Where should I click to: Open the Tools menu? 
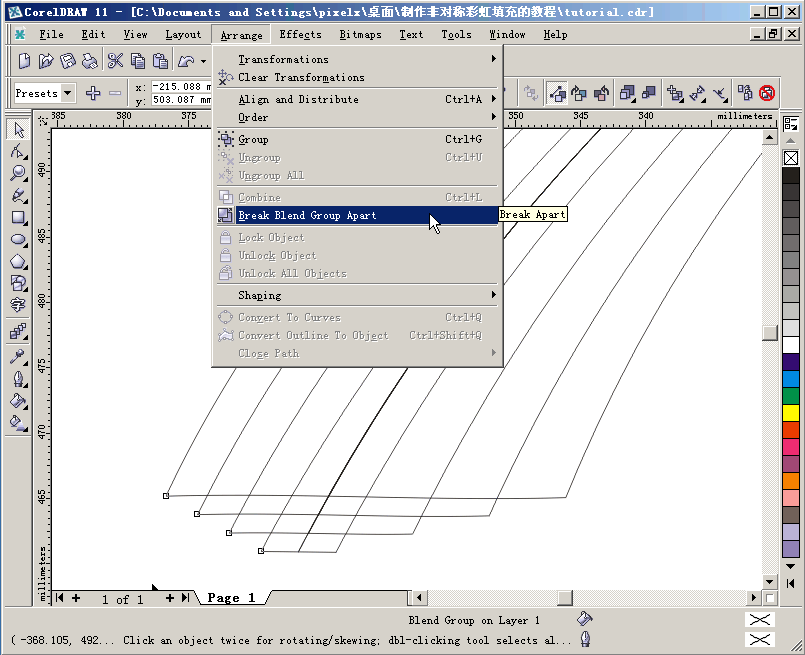click(x=456, y=34)
